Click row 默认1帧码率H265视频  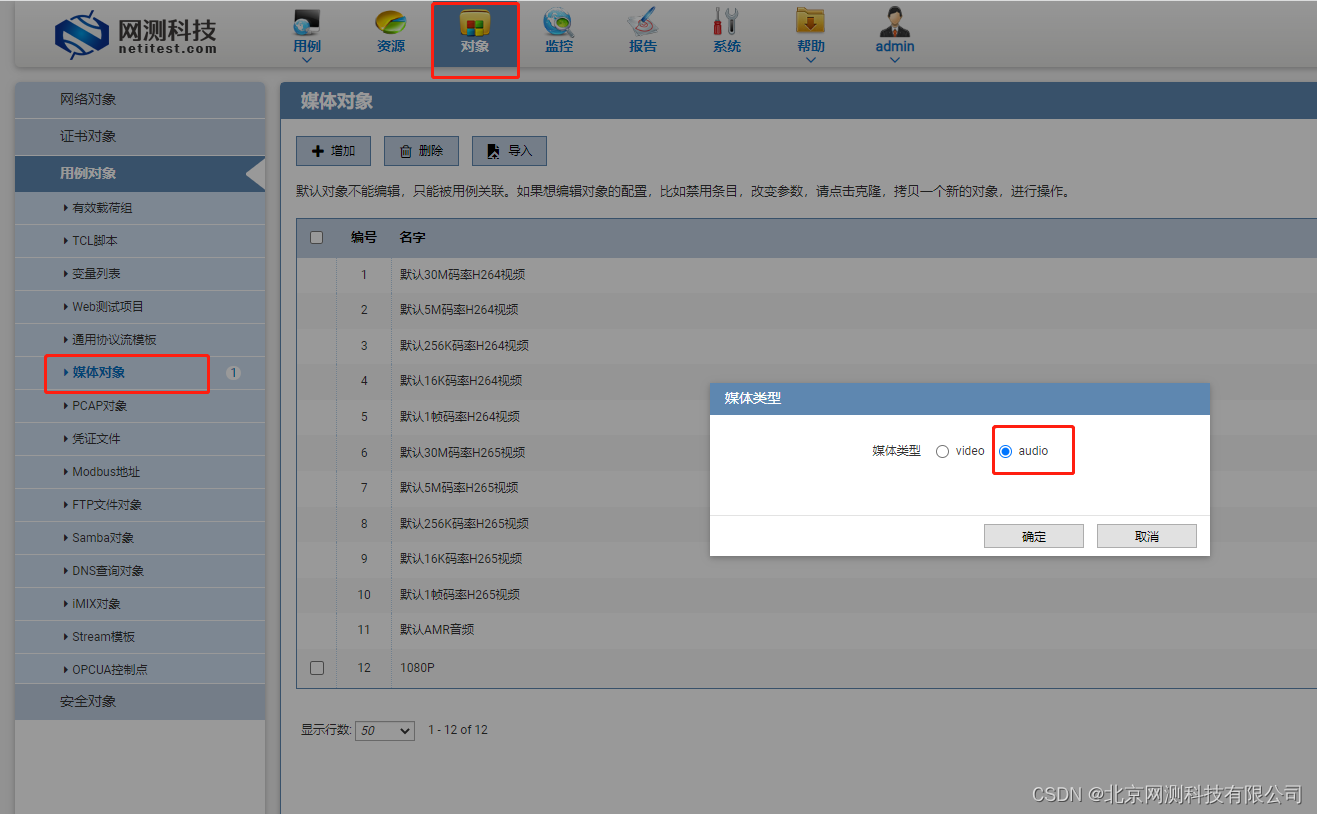point(806,594)
